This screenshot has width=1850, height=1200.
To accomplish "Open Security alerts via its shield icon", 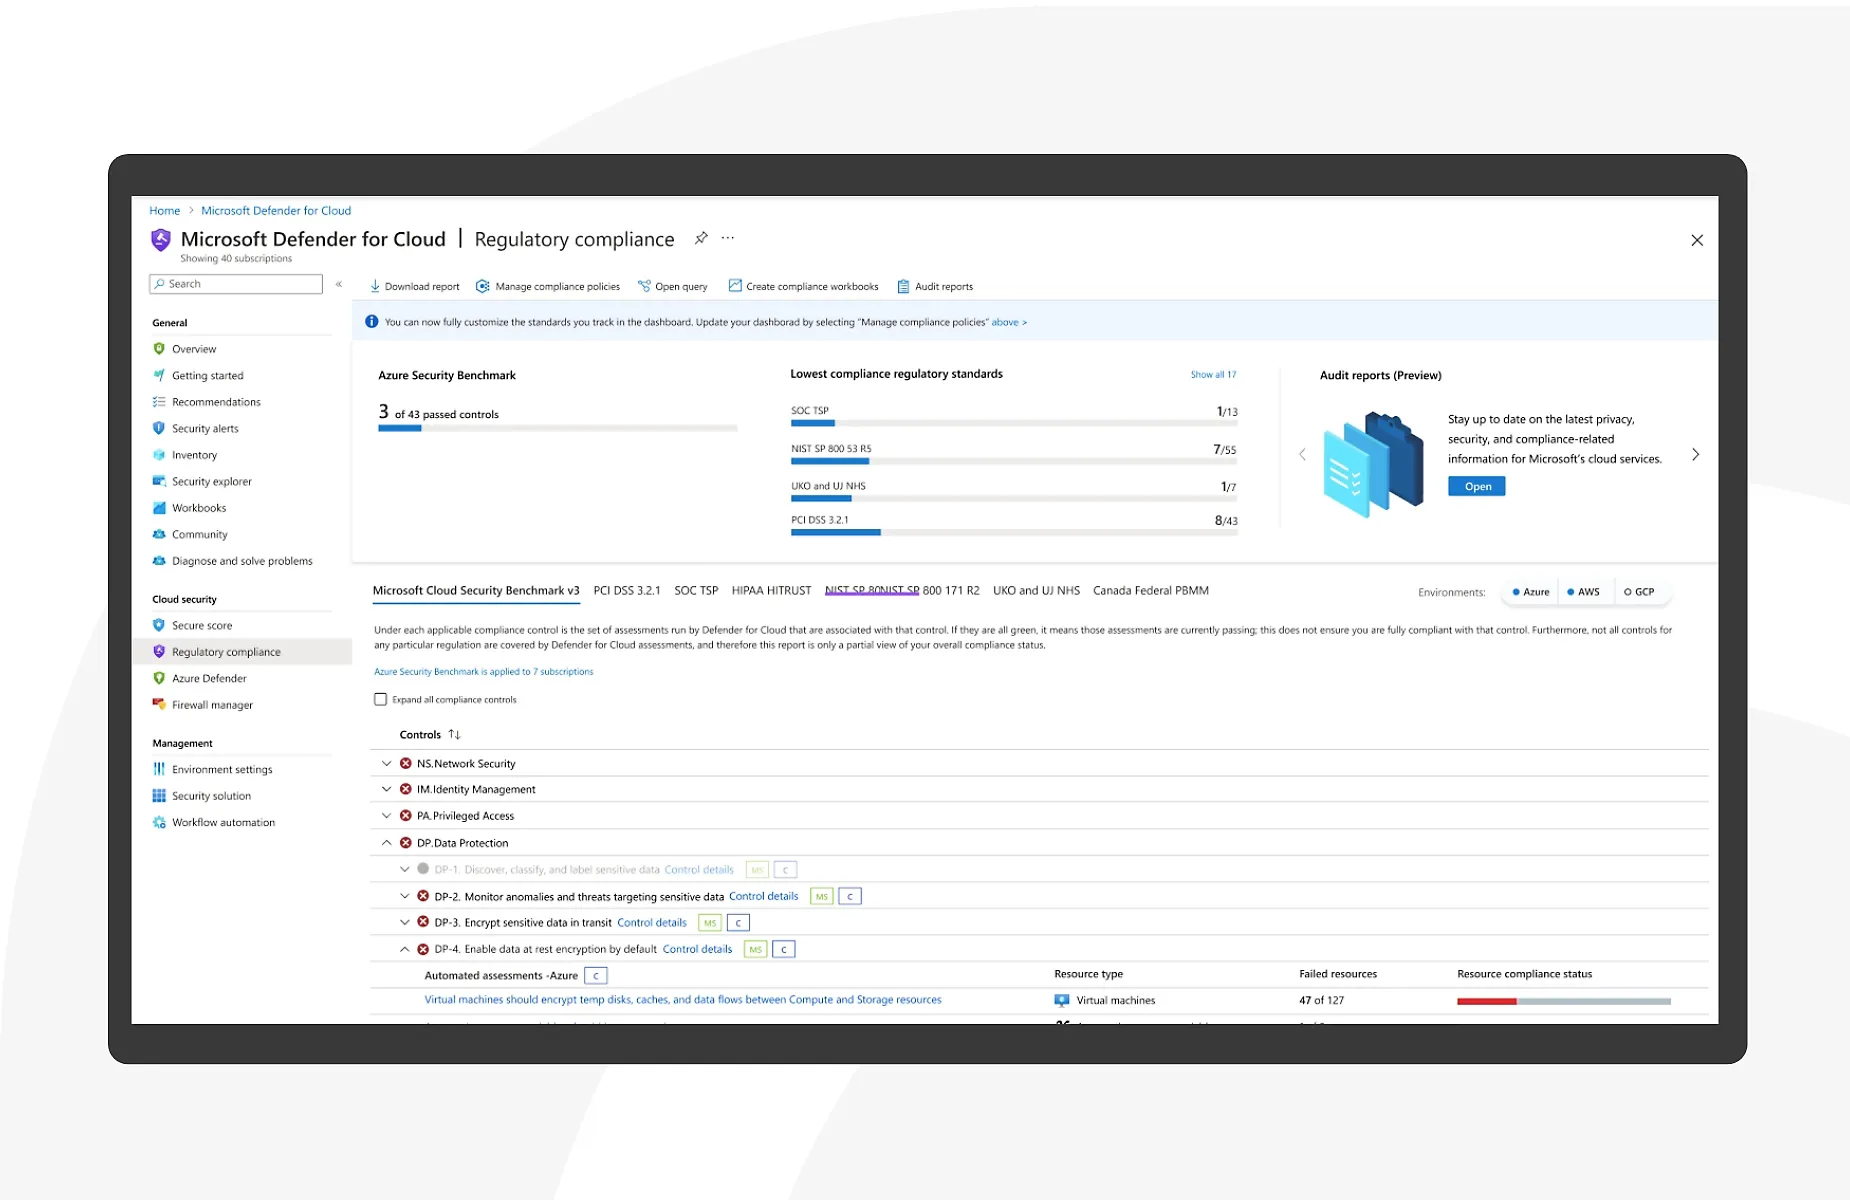I will pos(159,428).
